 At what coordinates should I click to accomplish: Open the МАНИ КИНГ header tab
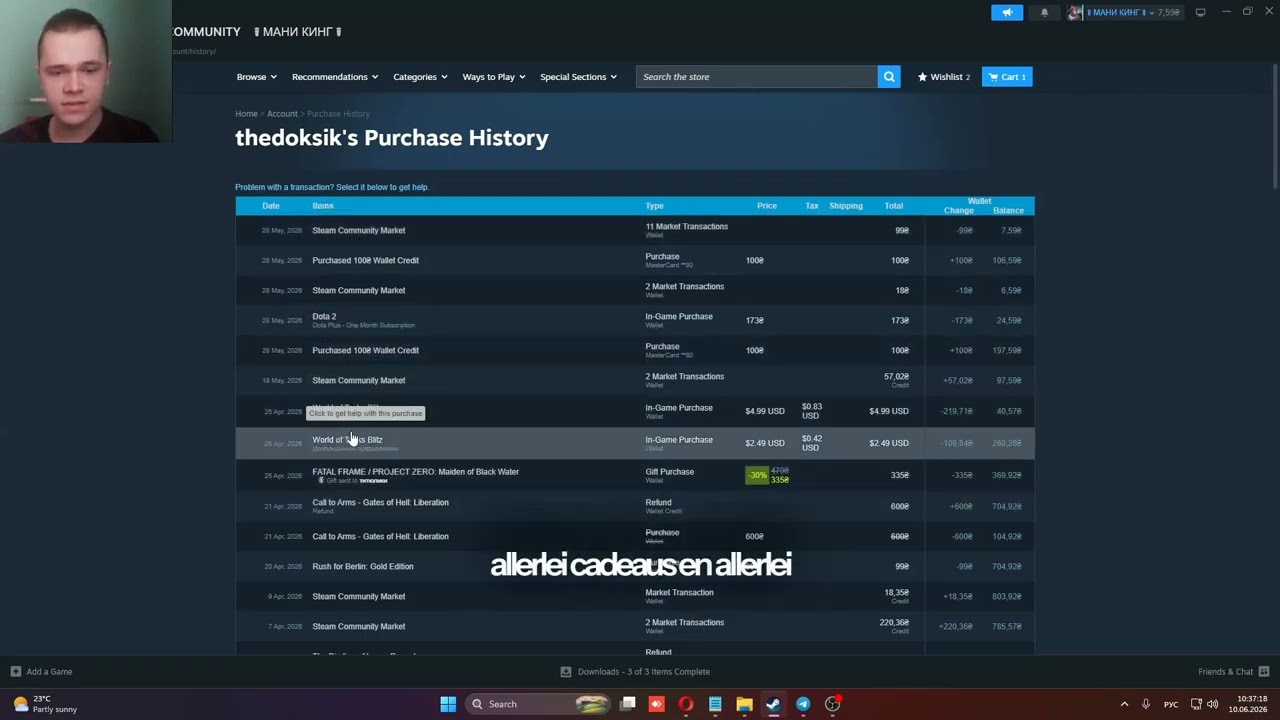298,32
